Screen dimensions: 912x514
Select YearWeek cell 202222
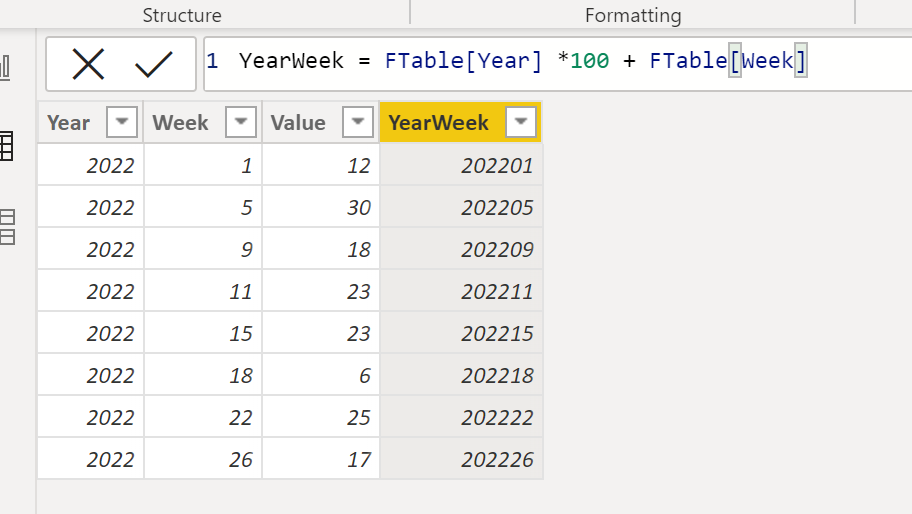[461, 417]
